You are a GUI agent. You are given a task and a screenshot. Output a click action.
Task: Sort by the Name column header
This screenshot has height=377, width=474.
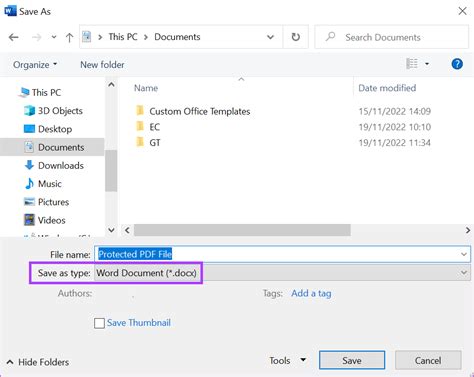146,88
